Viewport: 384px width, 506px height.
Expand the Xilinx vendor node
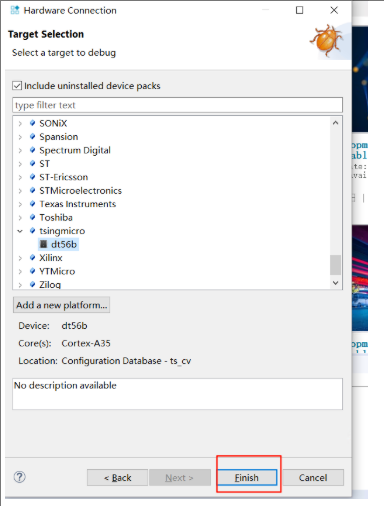[20, 258]
